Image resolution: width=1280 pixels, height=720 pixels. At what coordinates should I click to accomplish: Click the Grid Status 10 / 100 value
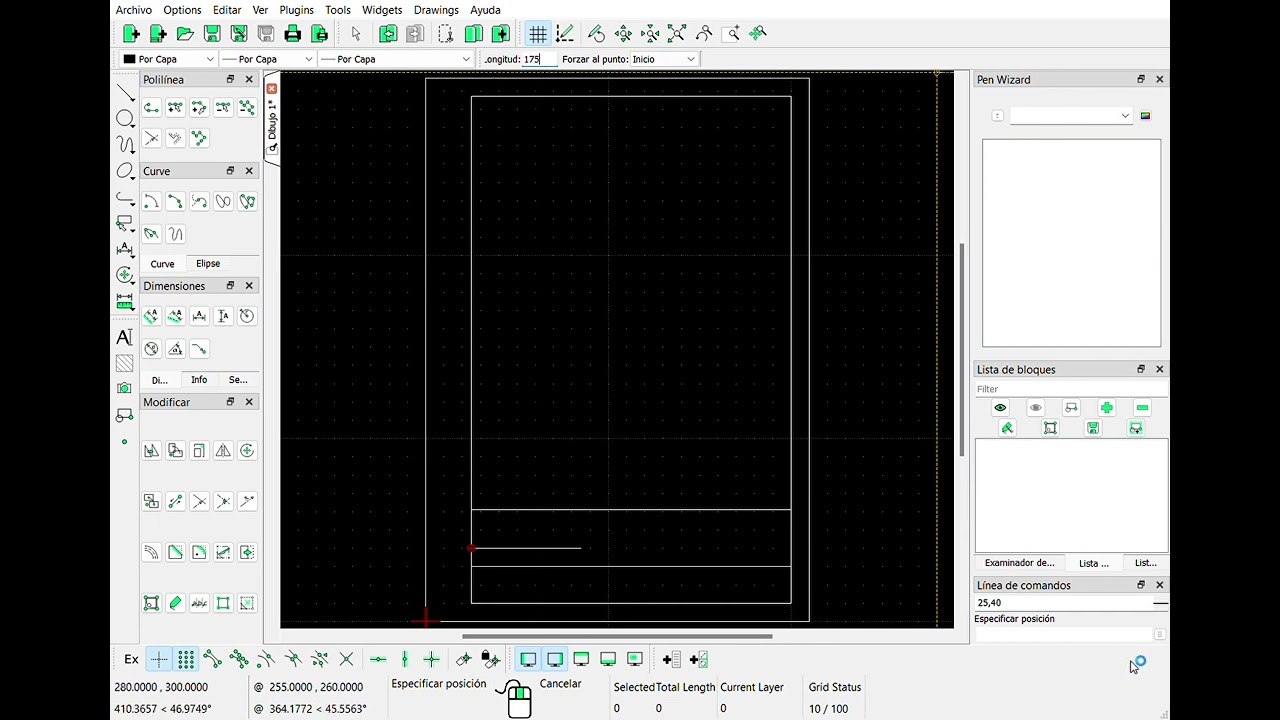pos(828,709)
